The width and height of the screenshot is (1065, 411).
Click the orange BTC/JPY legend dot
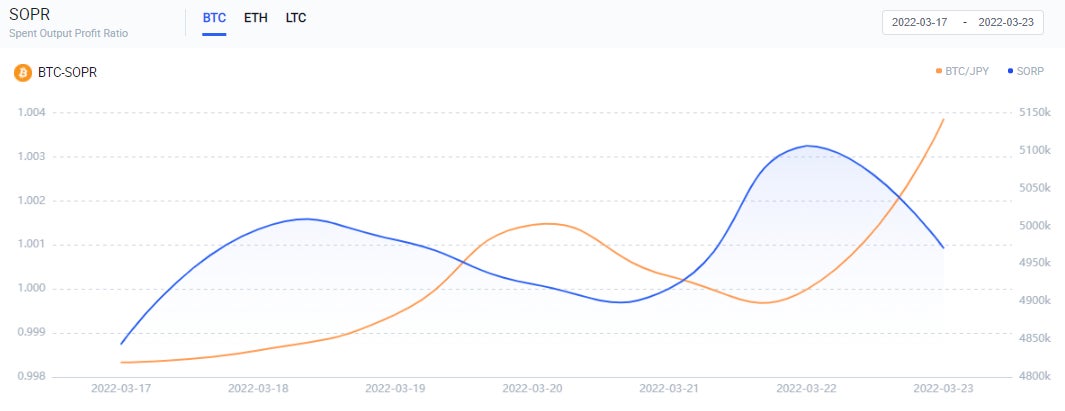[x=939, y=71]
